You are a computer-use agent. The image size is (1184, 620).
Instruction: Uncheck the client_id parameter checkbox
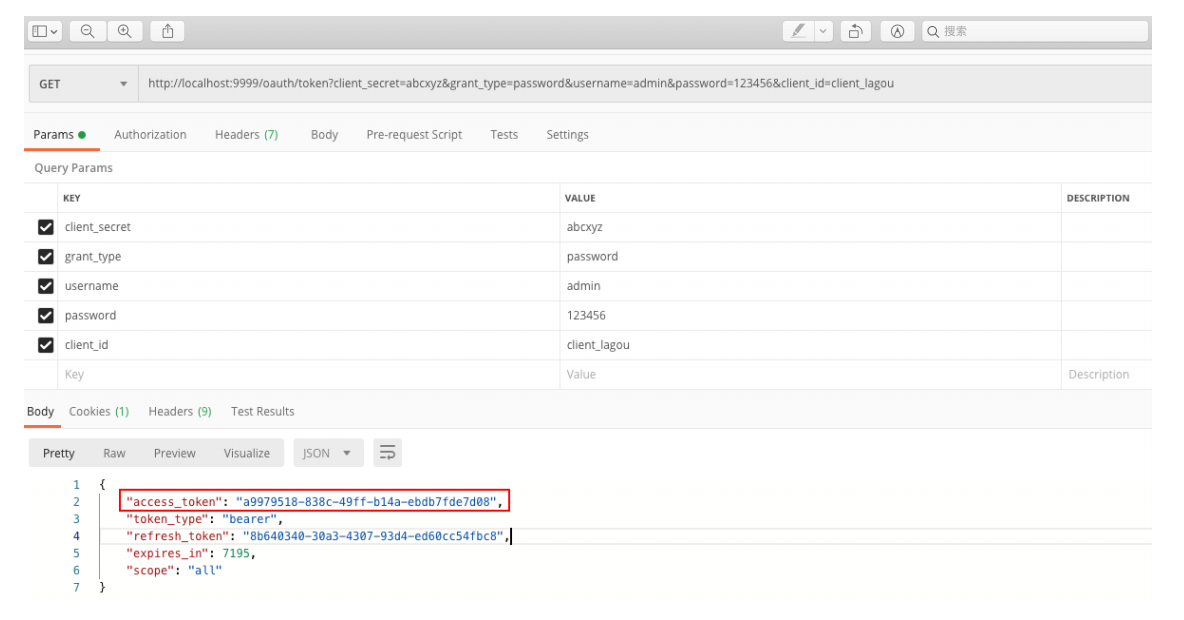pos(45,344)
